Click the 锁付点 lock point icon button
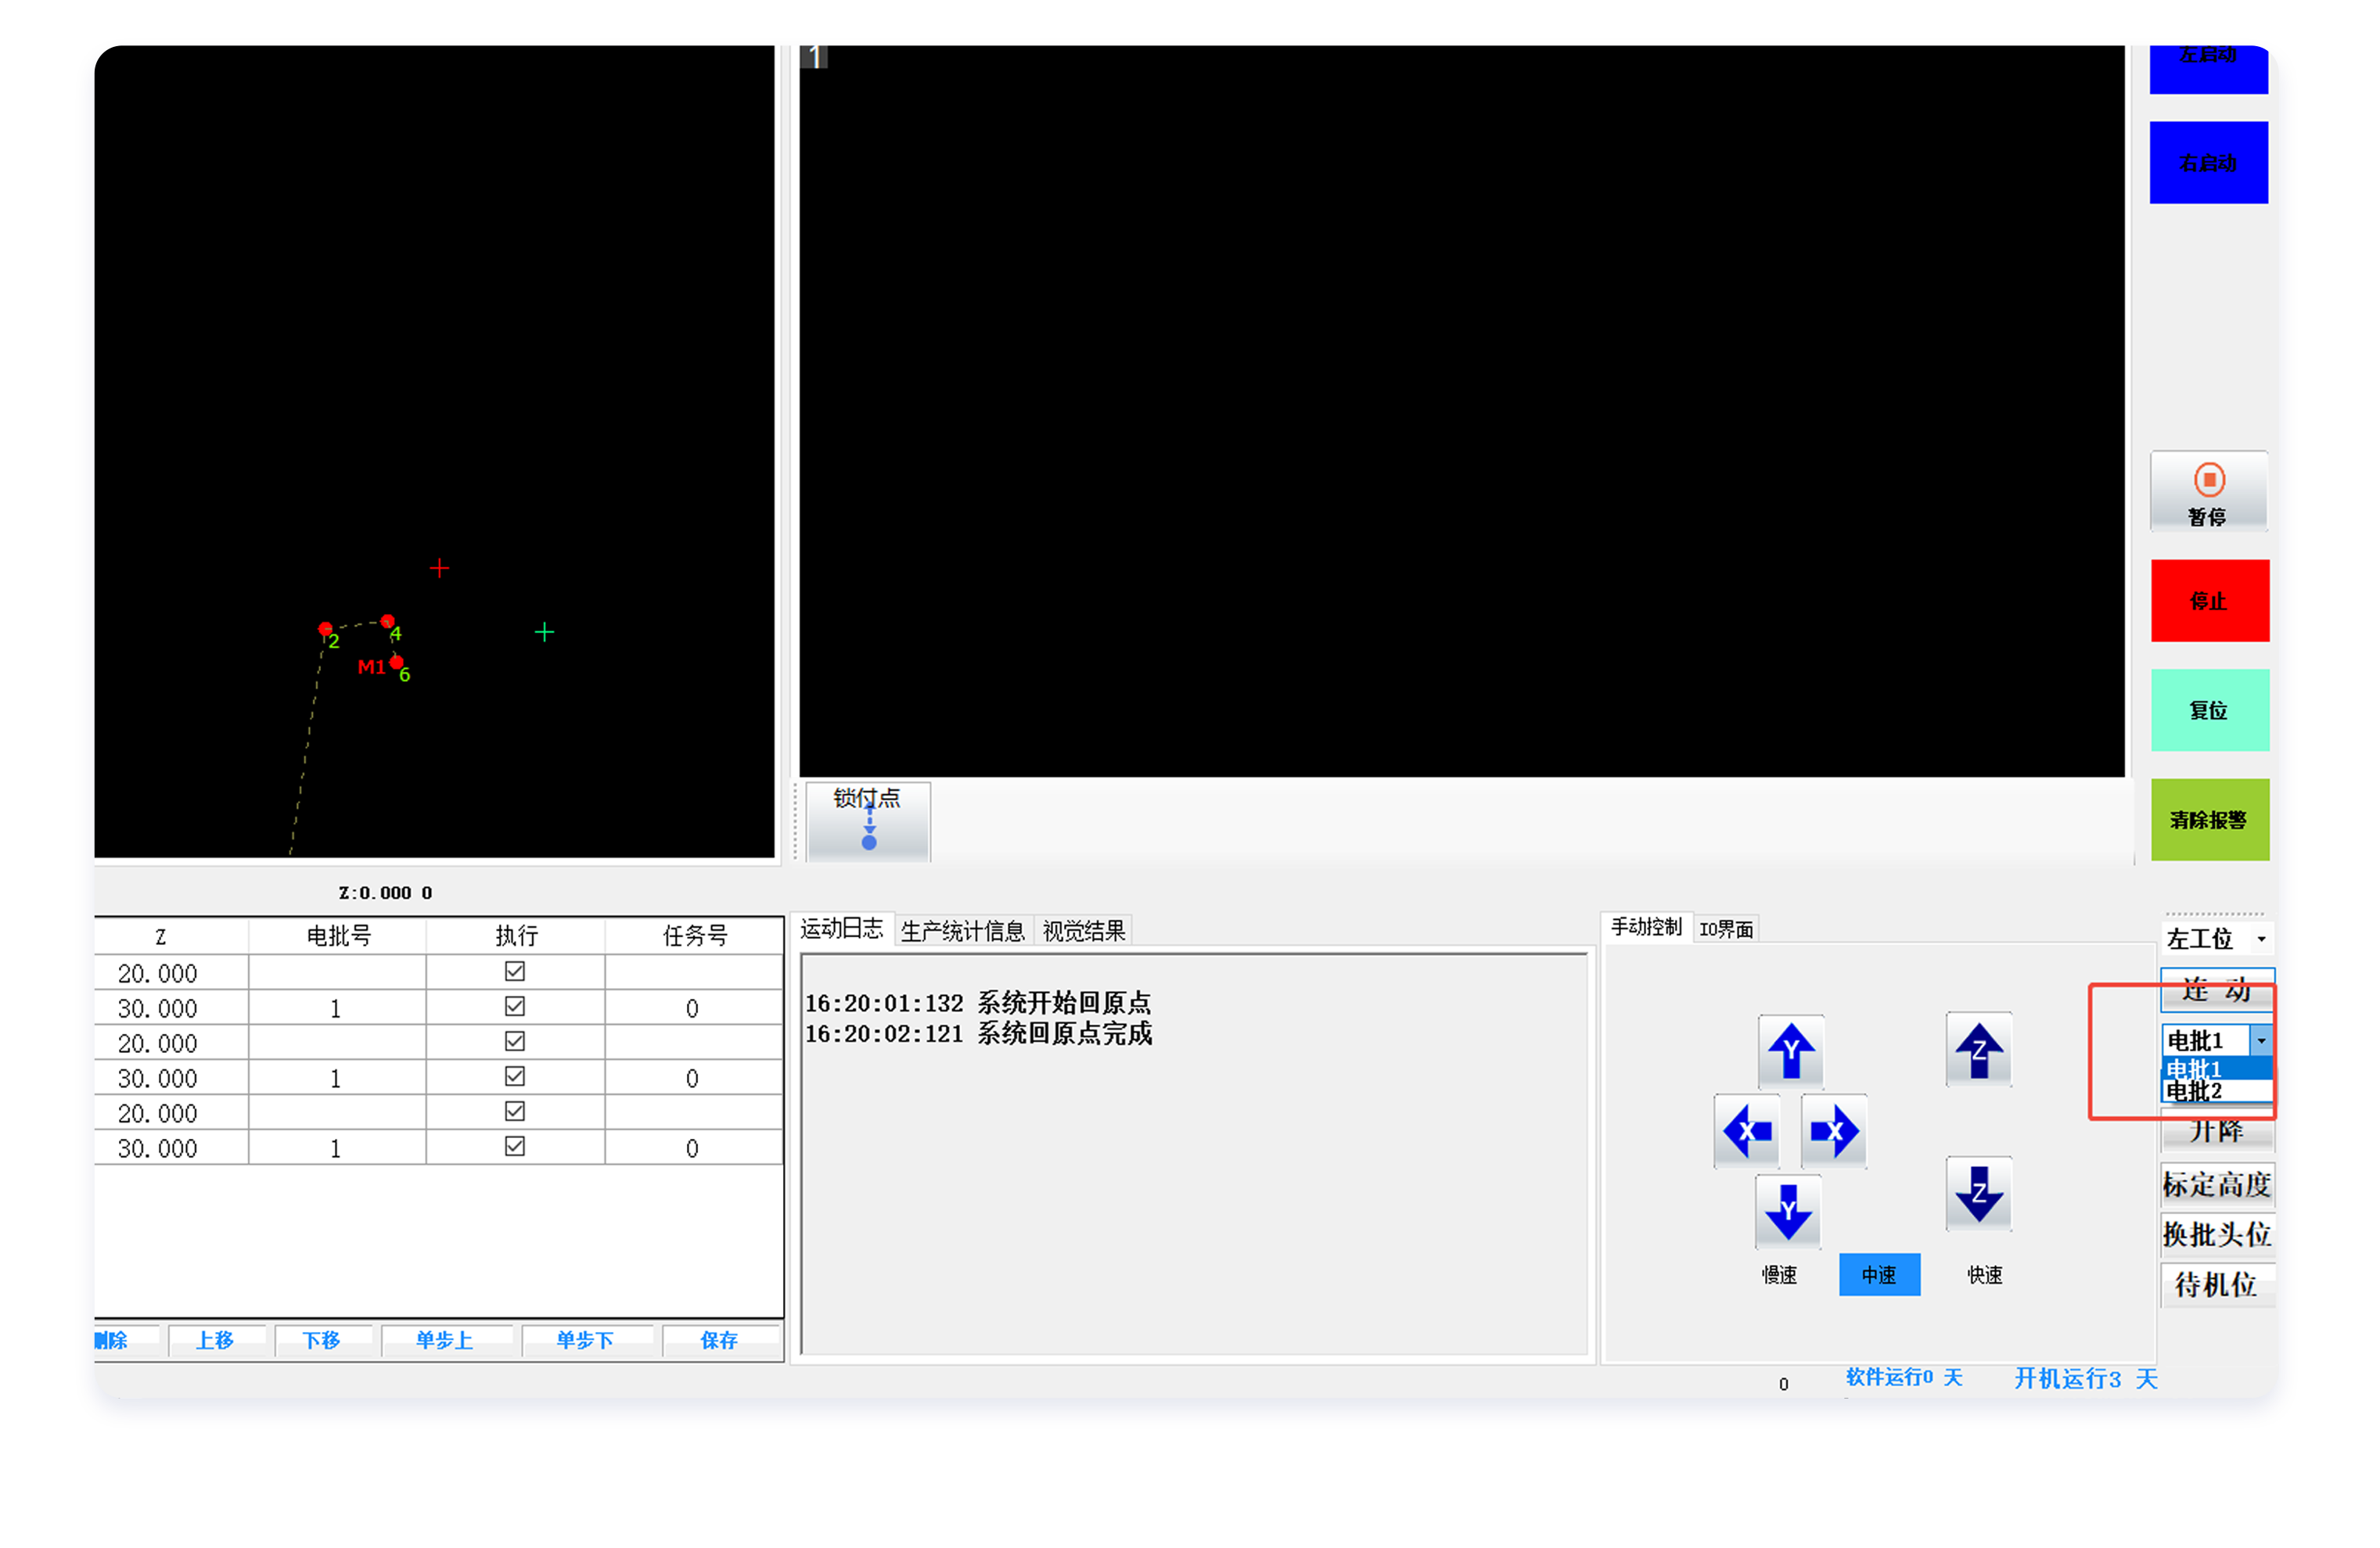Image resolution: width=2380 pixels, height=1548 pixels. click(868, 821)
